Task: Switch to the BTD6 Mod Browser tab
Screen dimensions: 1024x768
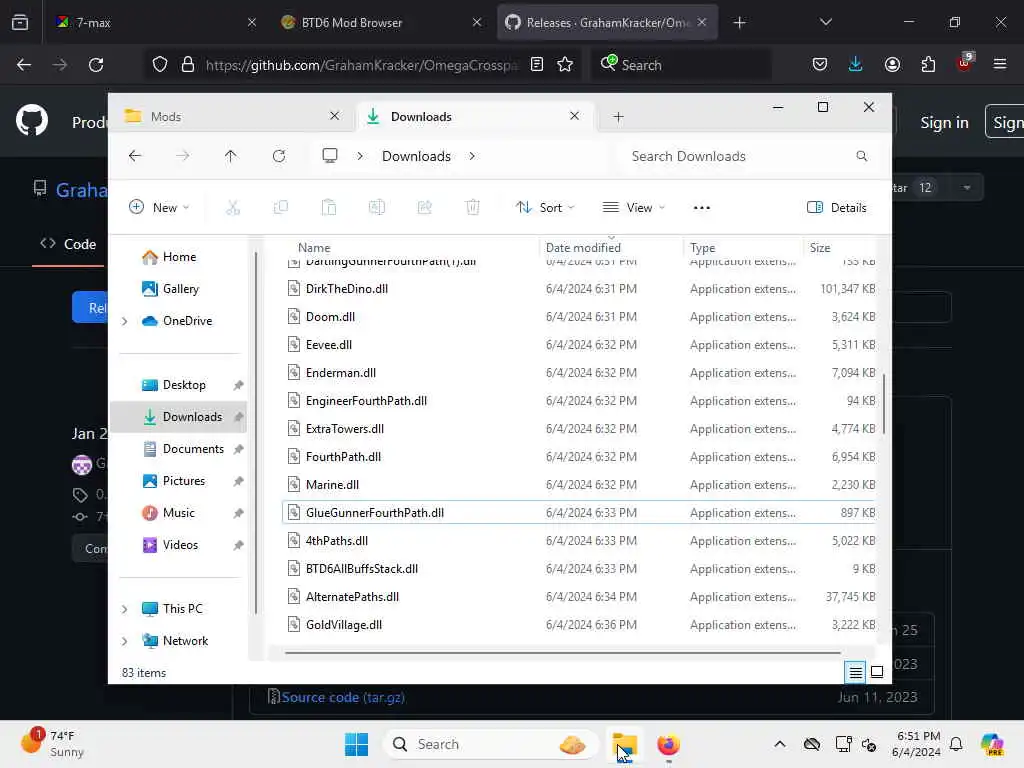Action: pyautogui.click(x=381, y=23)
